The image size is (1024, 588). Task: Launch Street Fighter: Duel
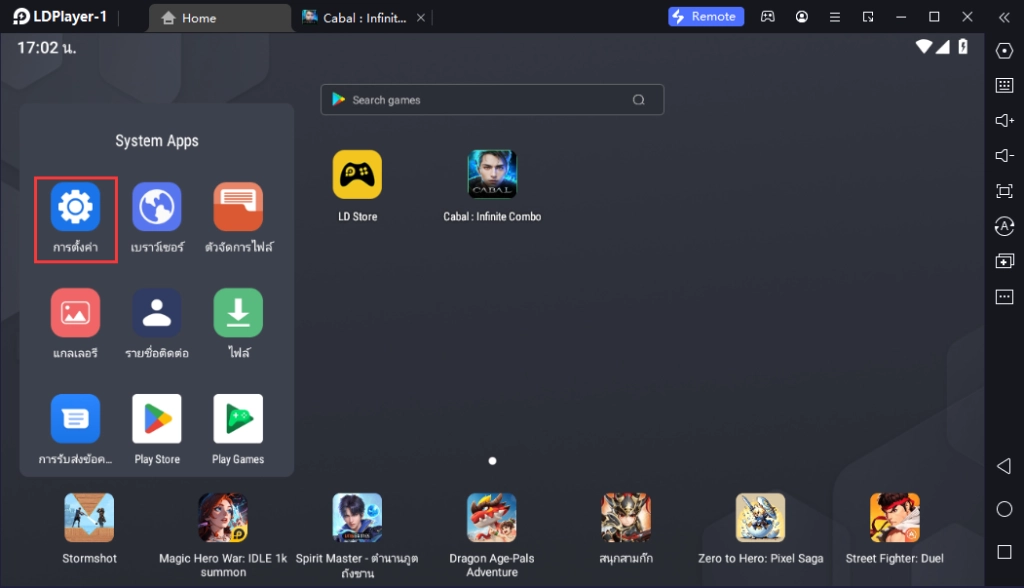895,517
